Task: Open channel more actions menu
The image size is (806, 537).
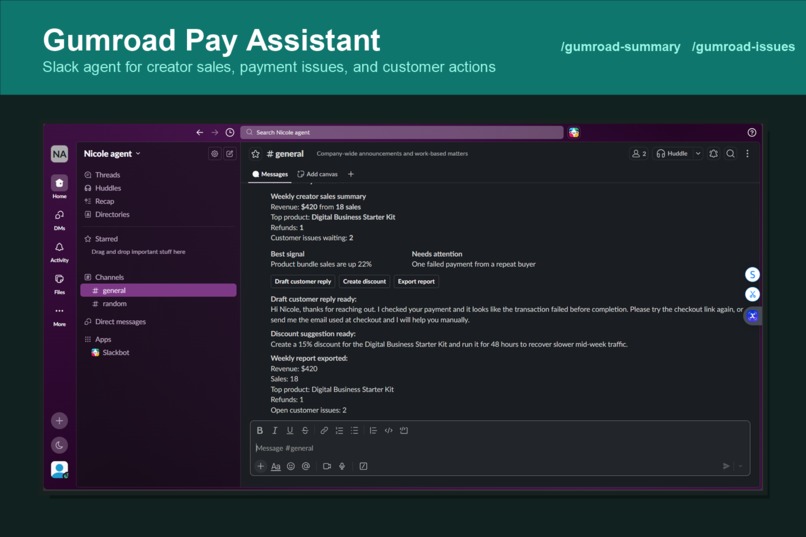Action: [x=747, y=154]
